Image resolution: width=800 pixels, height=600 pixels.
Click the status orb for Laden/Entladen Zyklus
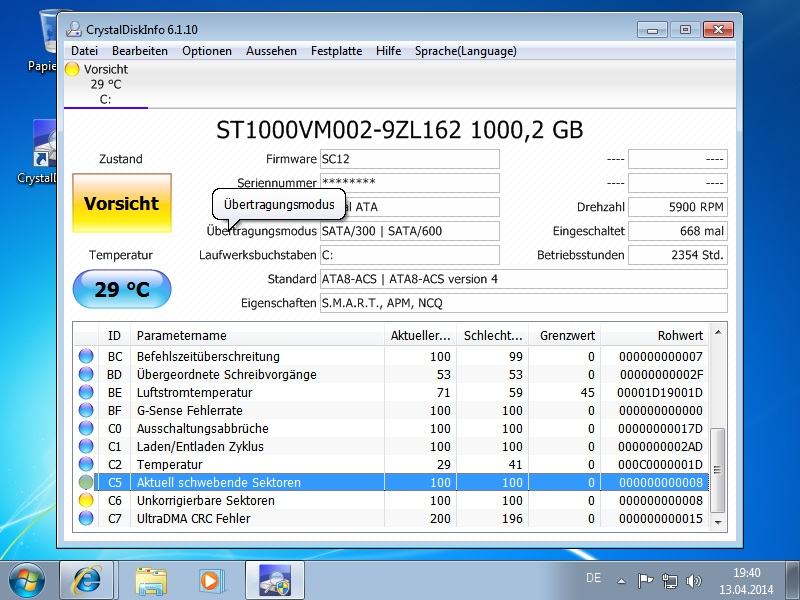coord(86,446)
